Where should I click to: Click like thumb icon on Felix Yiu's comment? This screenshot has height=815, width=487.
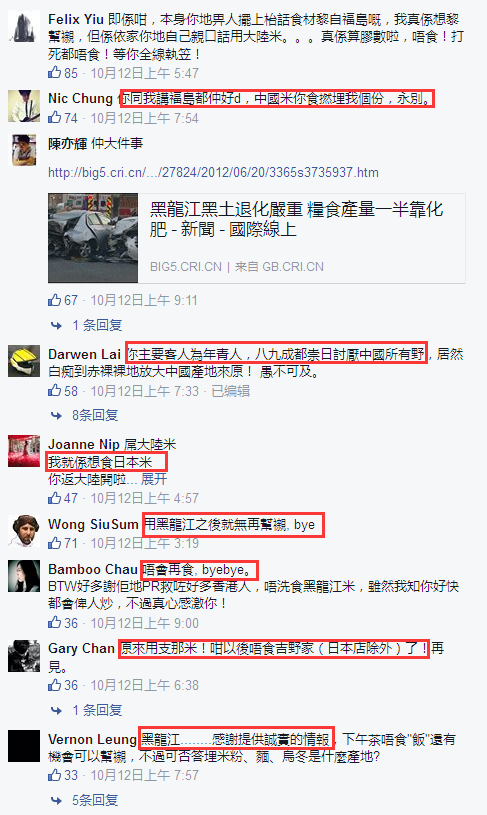click(55, 72)
